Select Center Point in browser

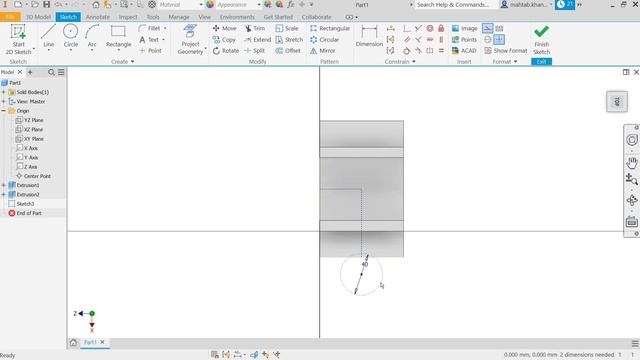33,176
